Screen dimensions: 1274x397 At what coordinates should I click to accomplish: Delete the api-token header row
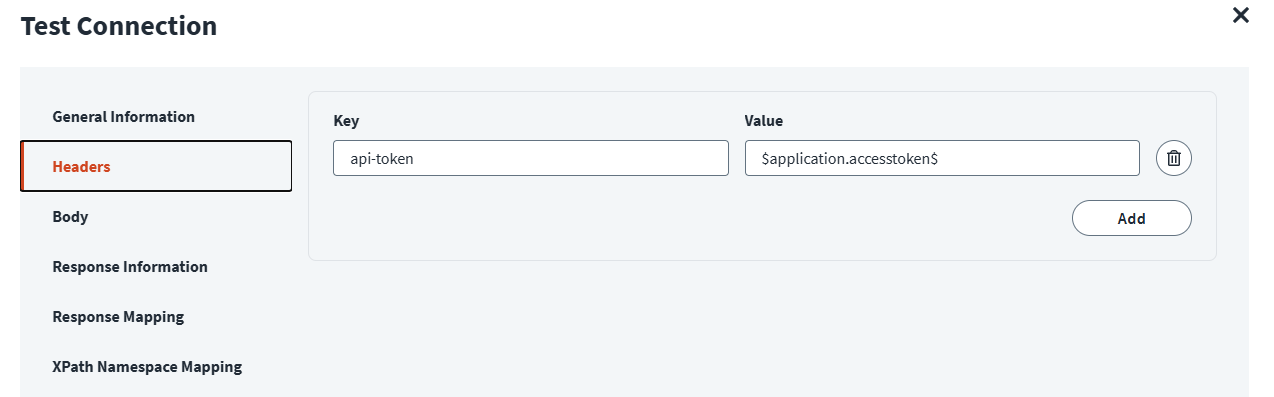1174,158
